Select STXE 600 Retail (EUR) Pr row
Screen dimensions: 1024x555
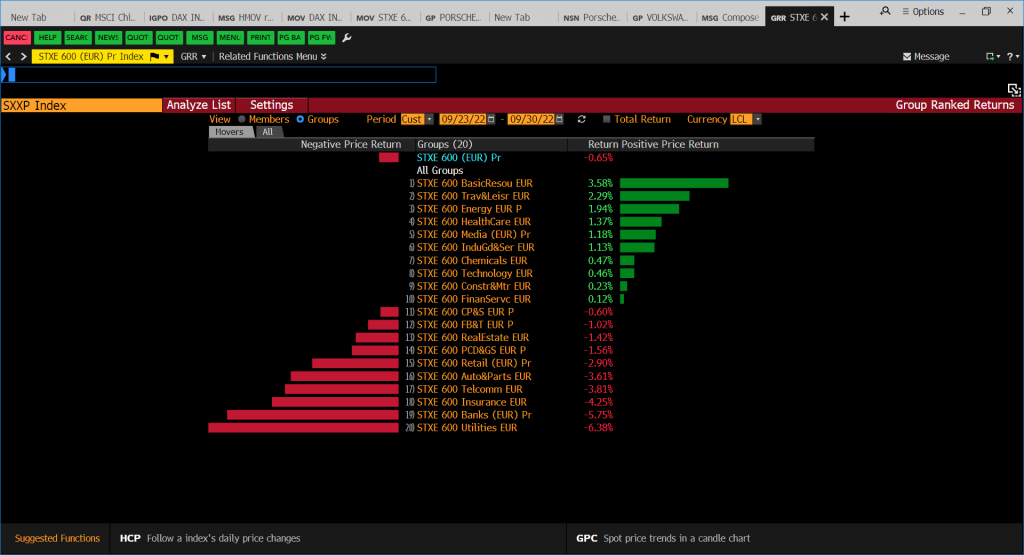coord(474,363)
